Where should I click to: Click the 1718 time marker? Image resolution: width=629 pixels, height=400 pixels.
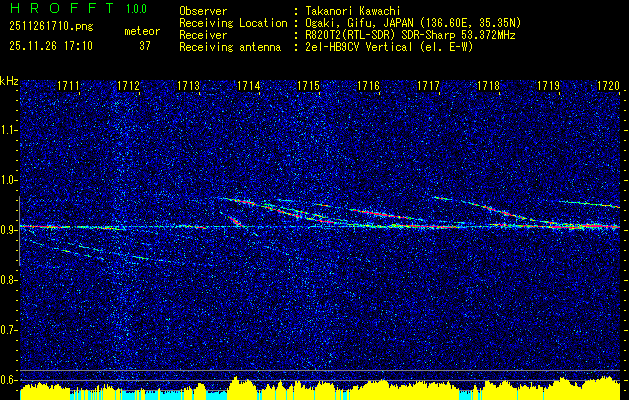(489, 86)
